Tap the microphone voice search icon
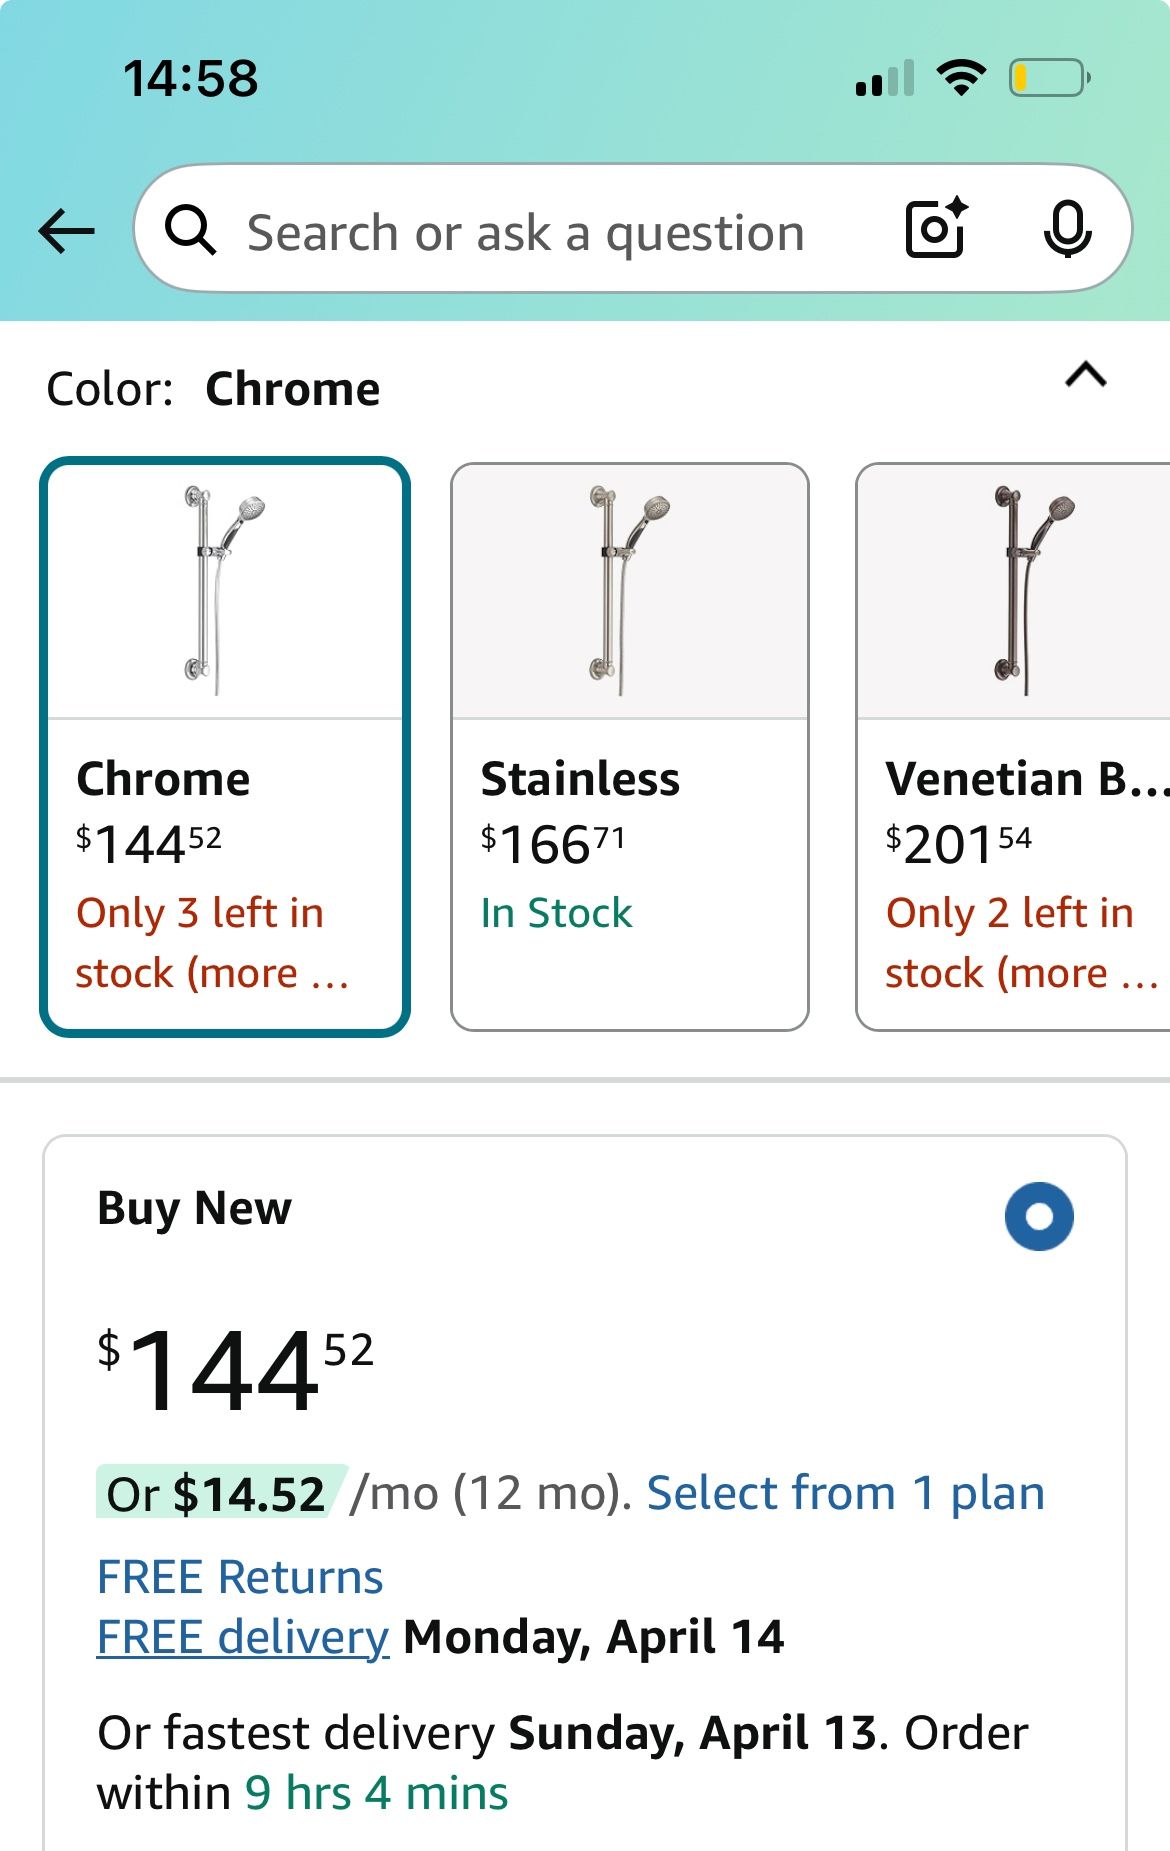The width and height of the screenshot is (1170, 1851). pyautogui.click(x=1067, y=229)
